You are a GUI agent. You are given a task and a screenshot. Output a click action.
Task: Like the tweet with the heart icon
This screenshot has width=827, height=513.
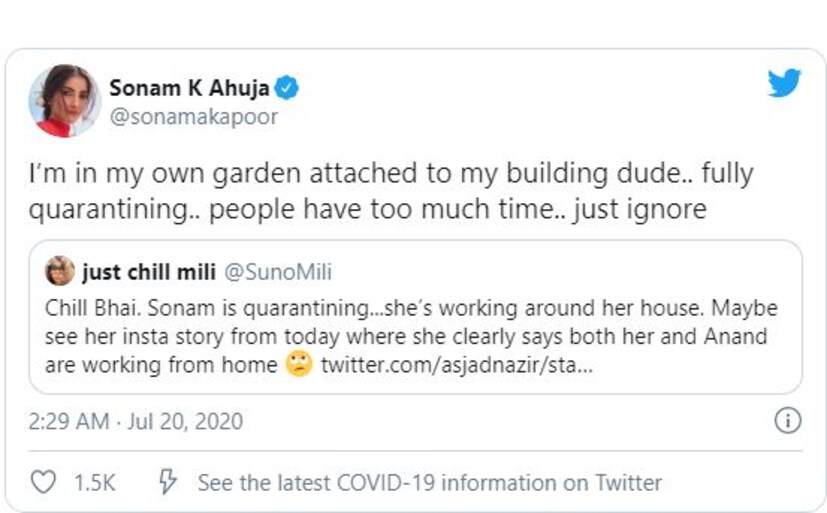click(x=43, y=483)
